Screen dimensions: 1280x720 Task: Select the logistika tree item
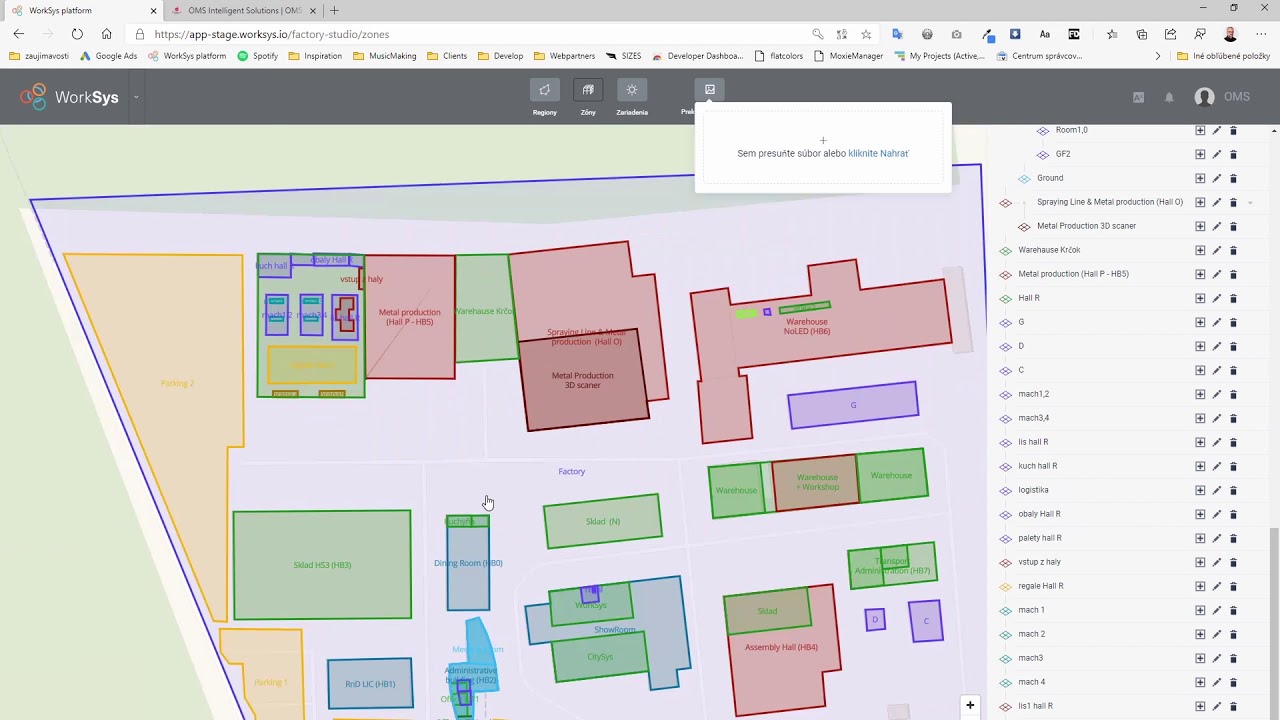pyautogui.click(x=1033, y=490)
